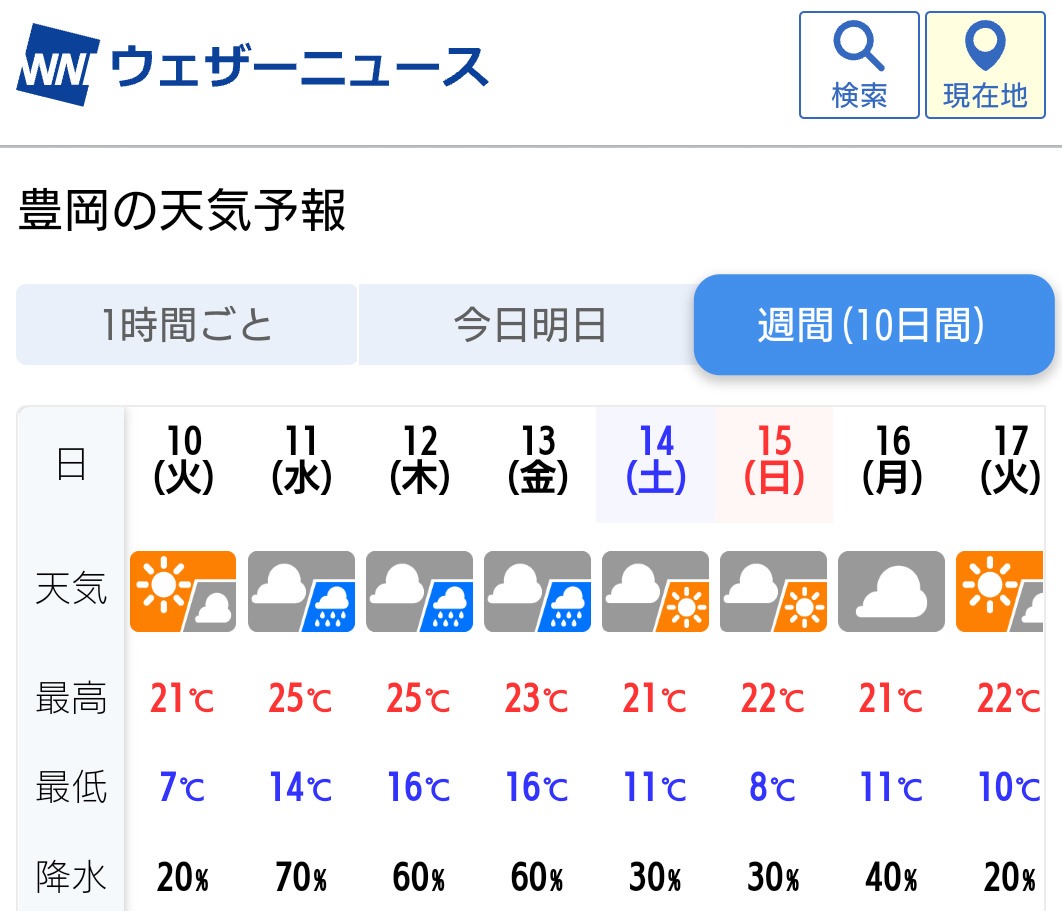Screen dimensions: 1062x911
Task: Click the ウェザーニュース site title
Action: pos(299,67)
